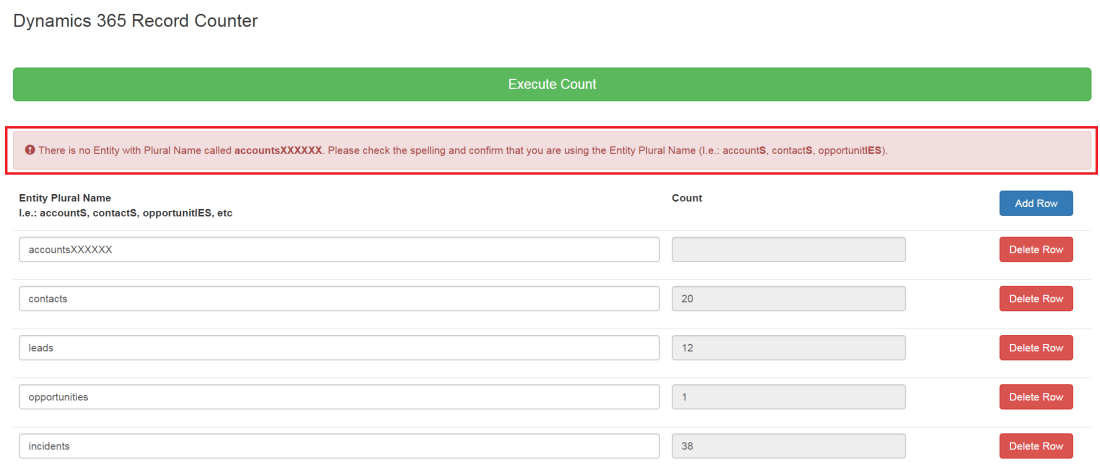Remove the incidents row
The width and height of the screenshot is (1100, 476).
point(1035,445)
